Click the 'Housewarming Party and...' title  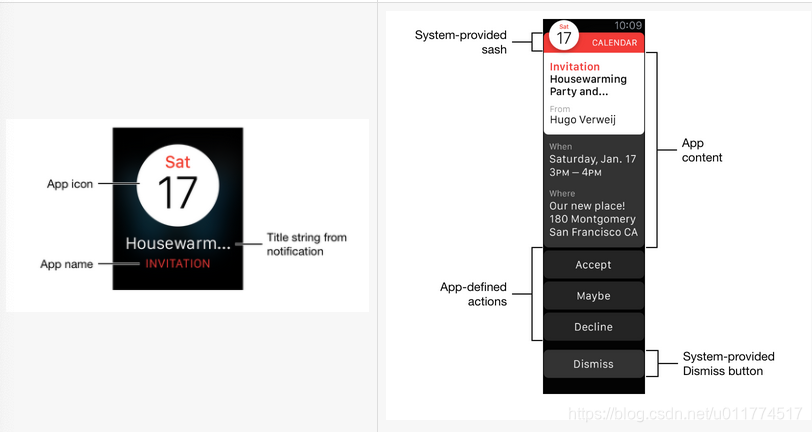[x=588, y=85]
